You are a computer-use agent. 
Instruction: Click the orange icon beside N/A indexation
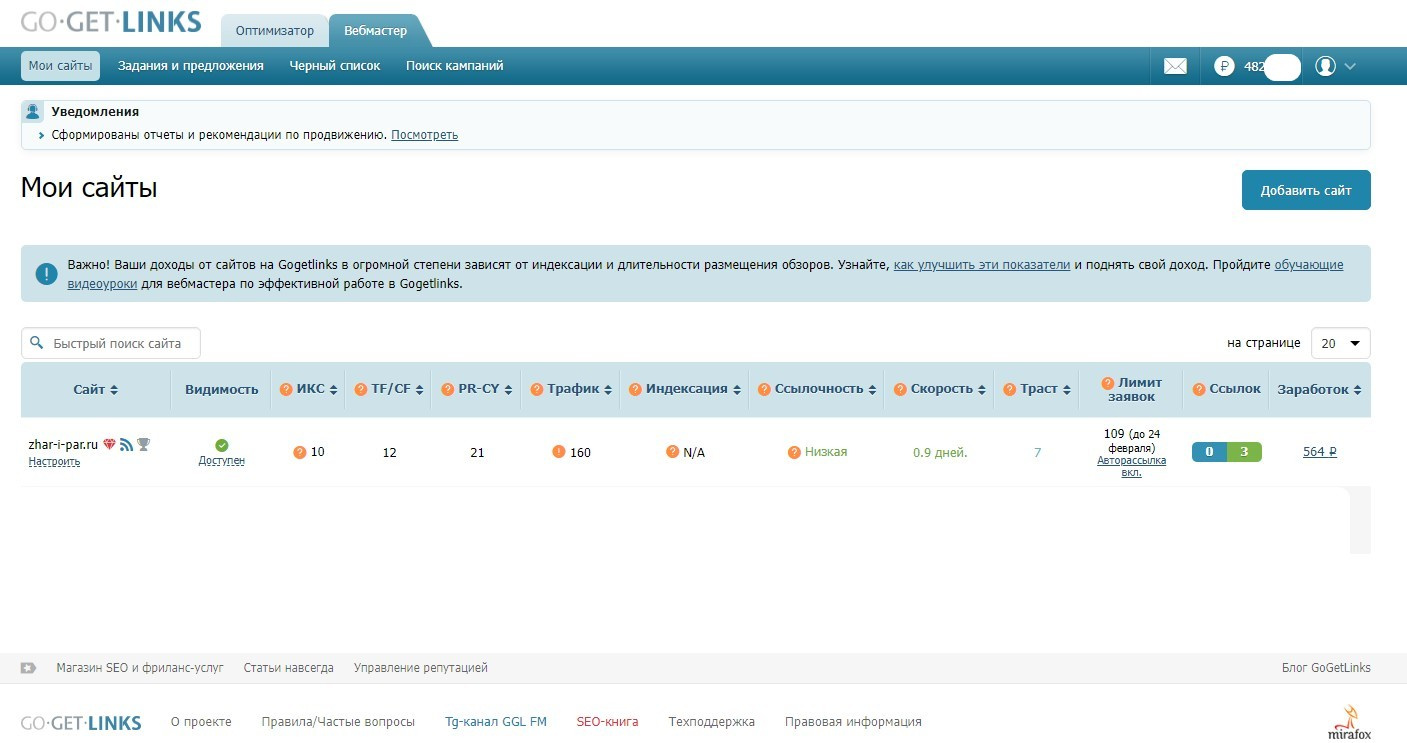point(673,452)
